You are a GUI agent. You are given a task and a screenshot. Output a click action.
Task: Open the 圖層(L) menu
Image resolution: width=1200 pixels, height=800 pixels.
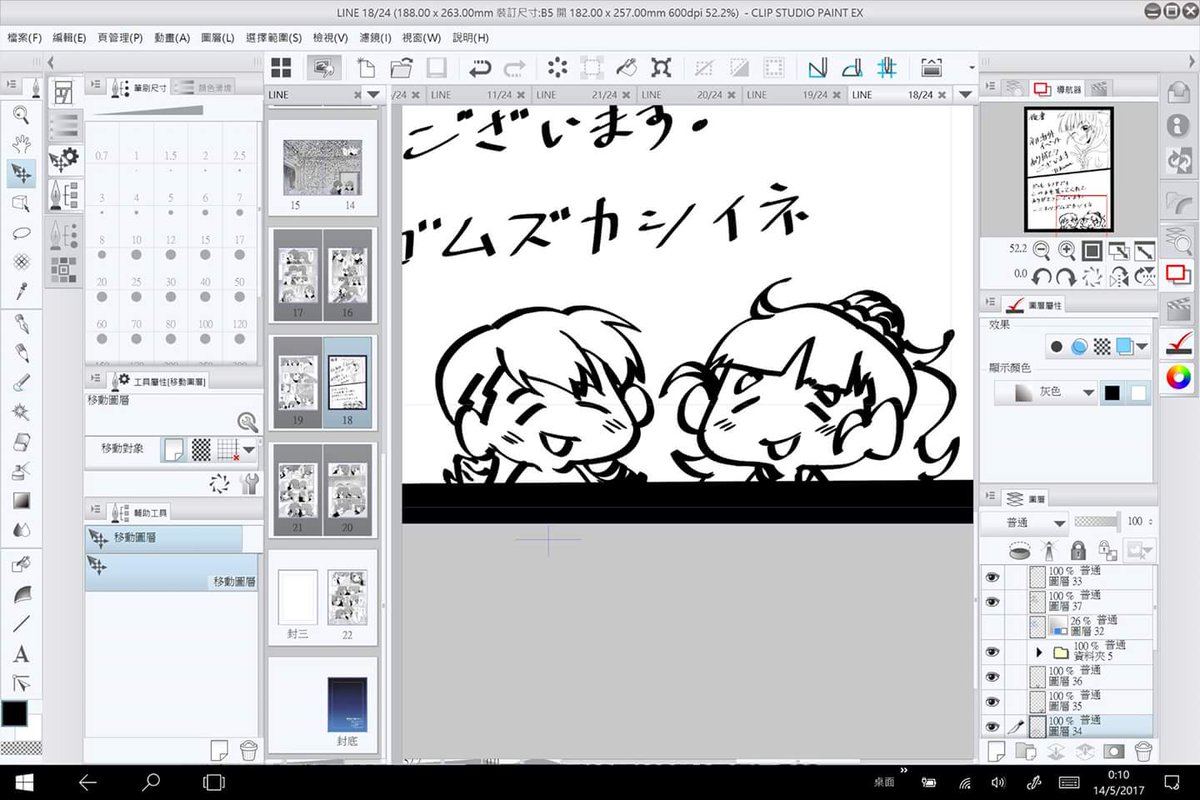click(217, 37)
